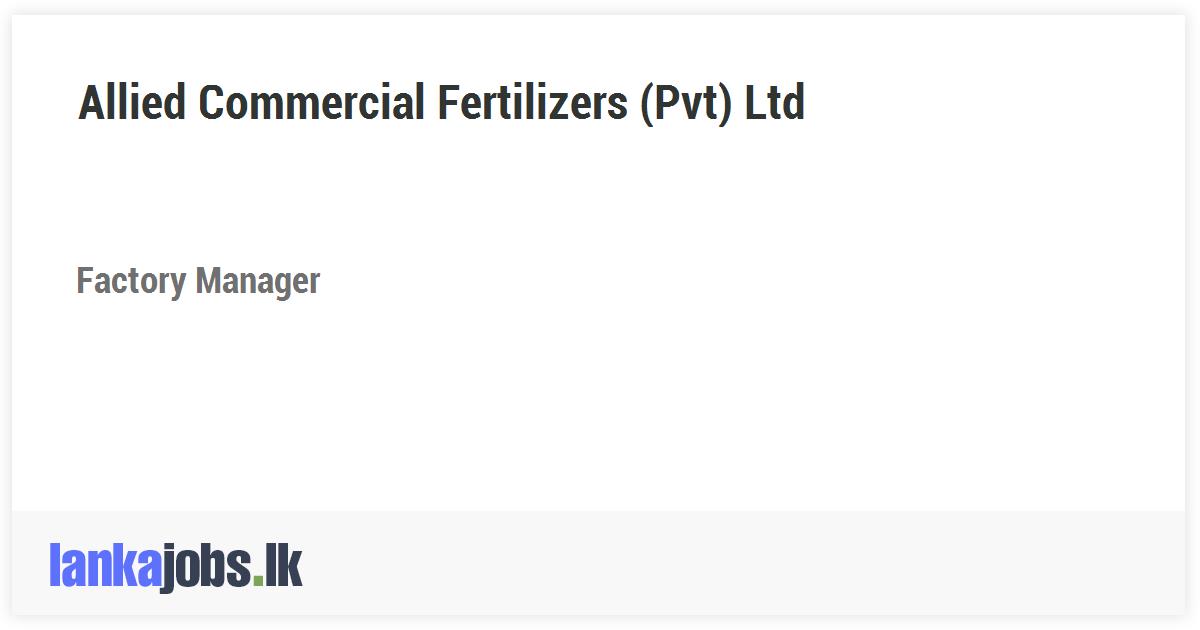Viewport: 1200px width, 630px height.
Task: Click the lankajobs.lk logo
Action: [x=176, y=566]
